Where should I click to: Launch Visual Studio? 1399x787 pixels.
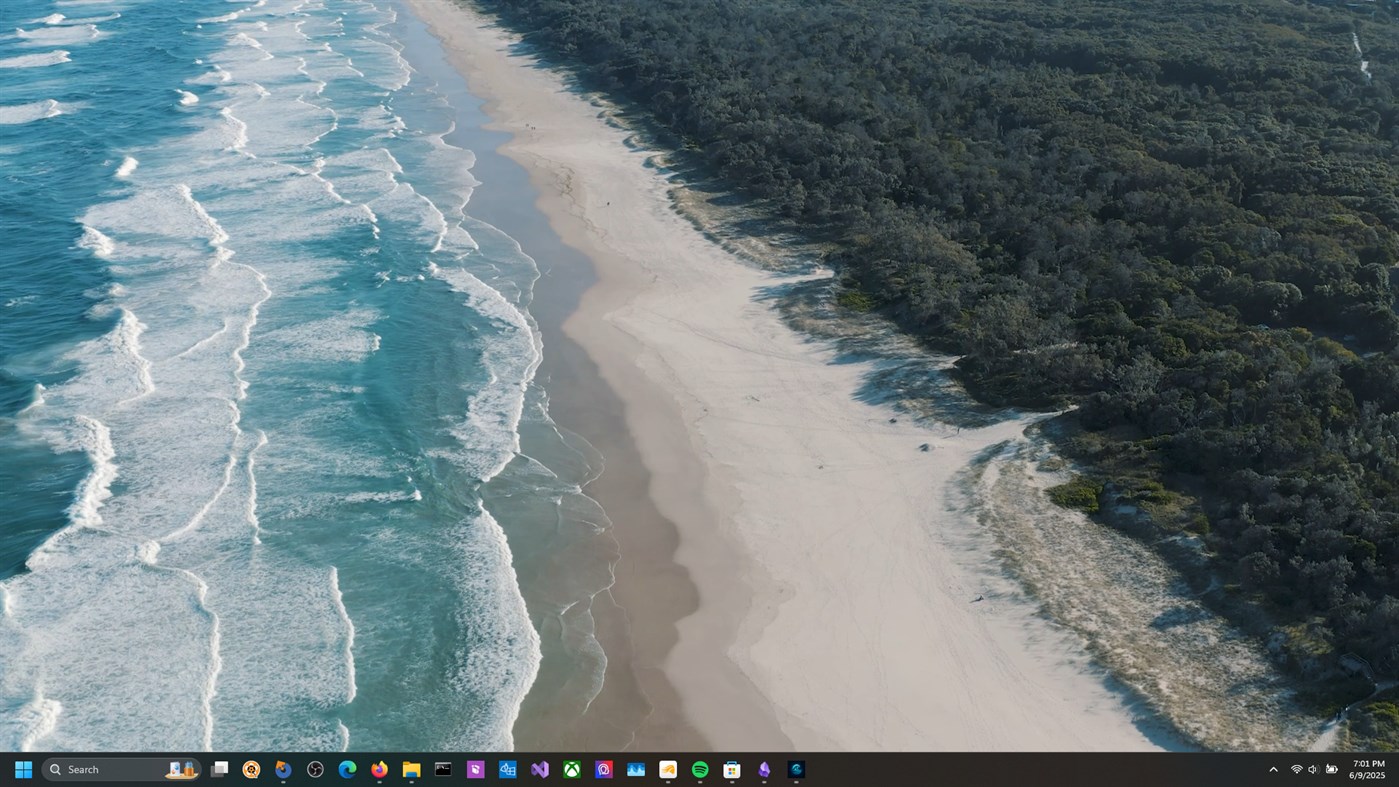[540, 769]
